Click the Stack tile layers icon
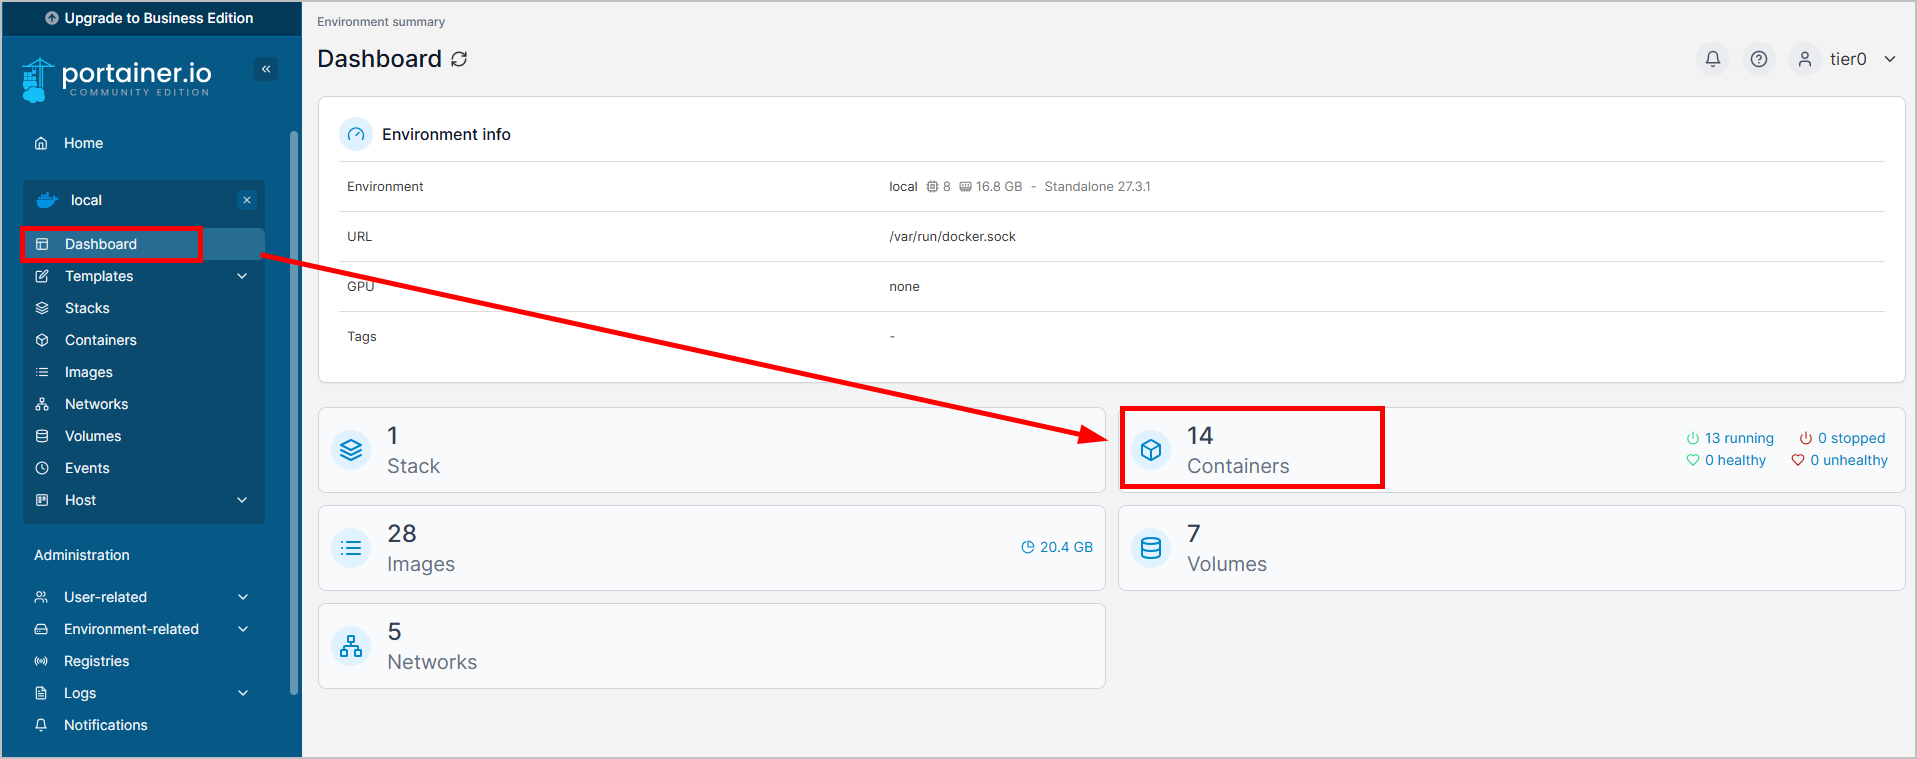 coord(351,450)
